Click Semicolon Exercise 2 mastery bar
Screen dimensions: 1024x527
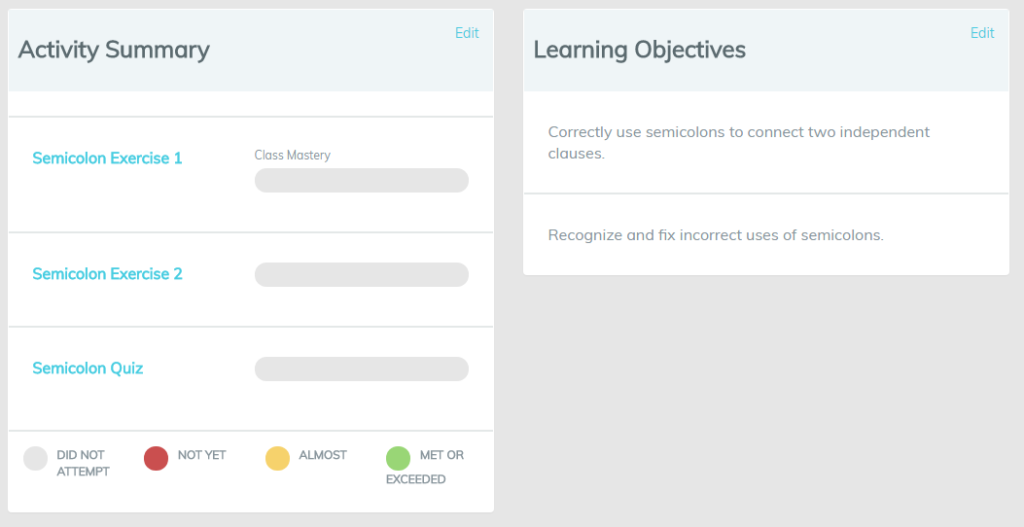(x=362, y=275)
